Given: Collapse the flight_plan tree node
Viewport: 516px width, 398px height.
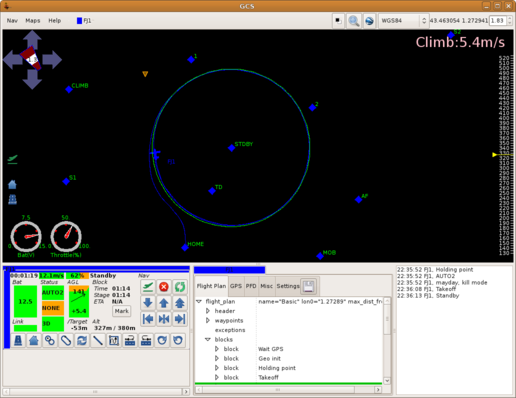Looking at the screenshot, I should 199,301.
